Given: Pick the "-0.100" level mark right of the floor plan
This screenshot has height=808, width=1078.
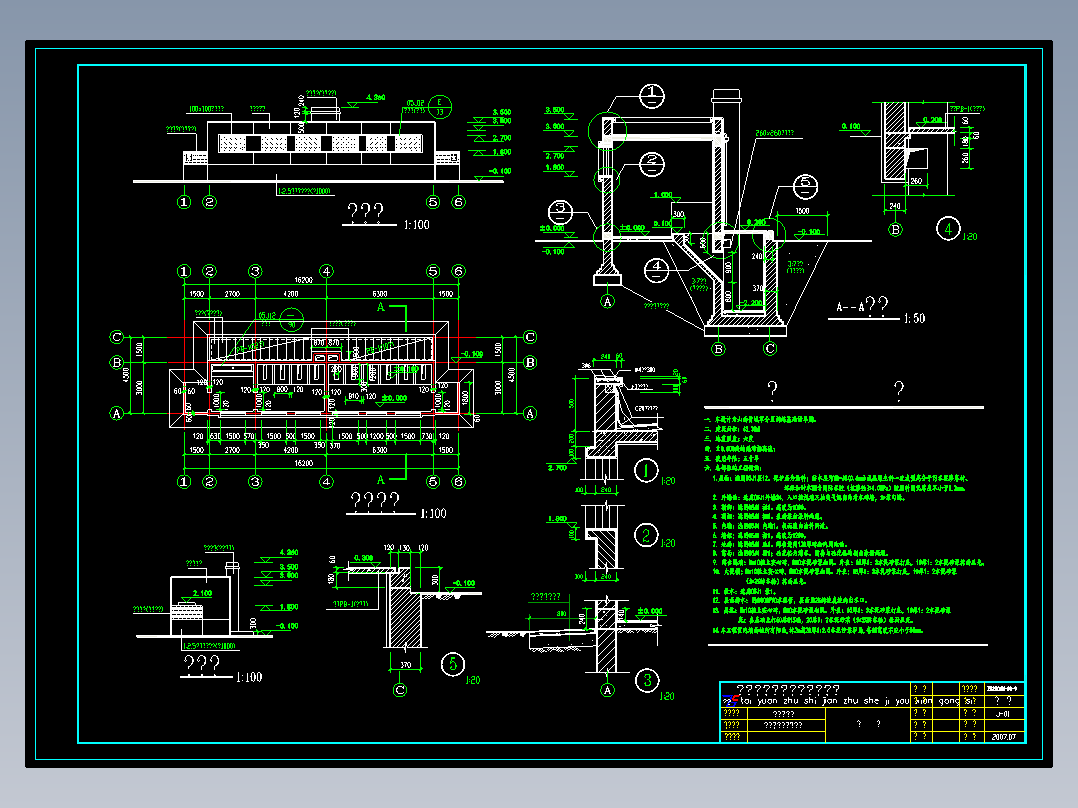Looking at the screenshot, I should [x=472, y=354].
